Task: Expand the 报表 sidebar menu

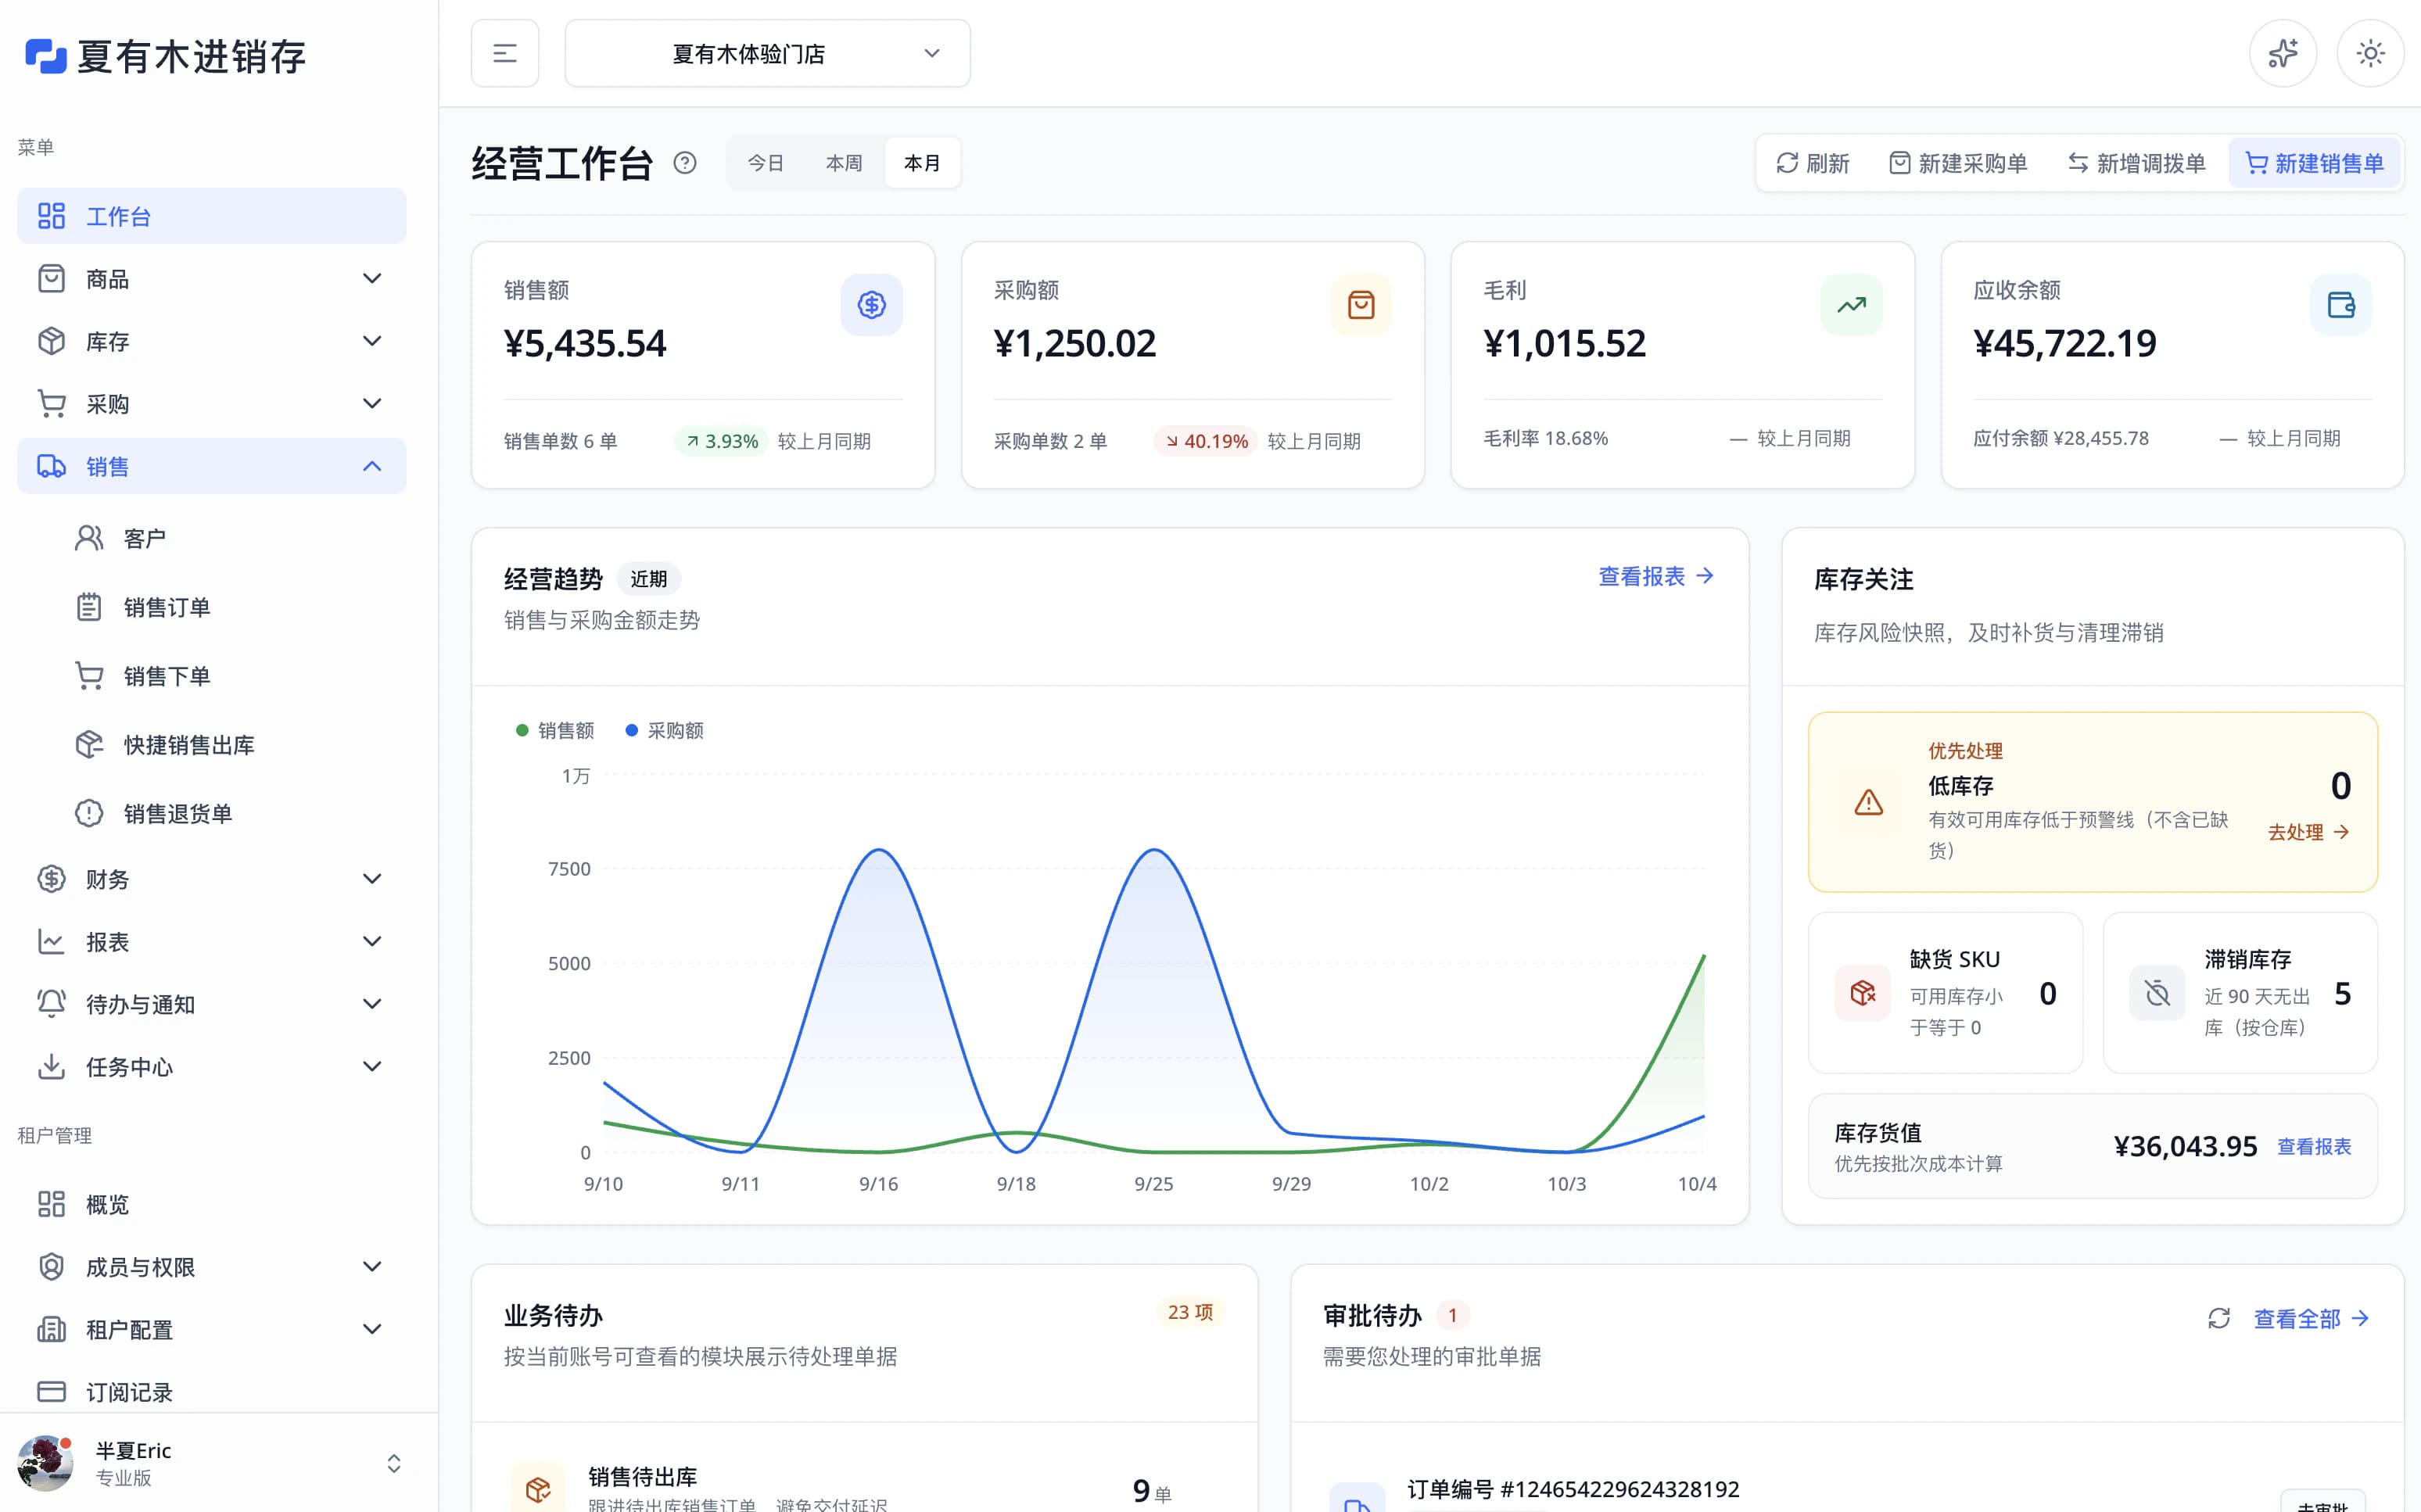Action: [212, 942]
